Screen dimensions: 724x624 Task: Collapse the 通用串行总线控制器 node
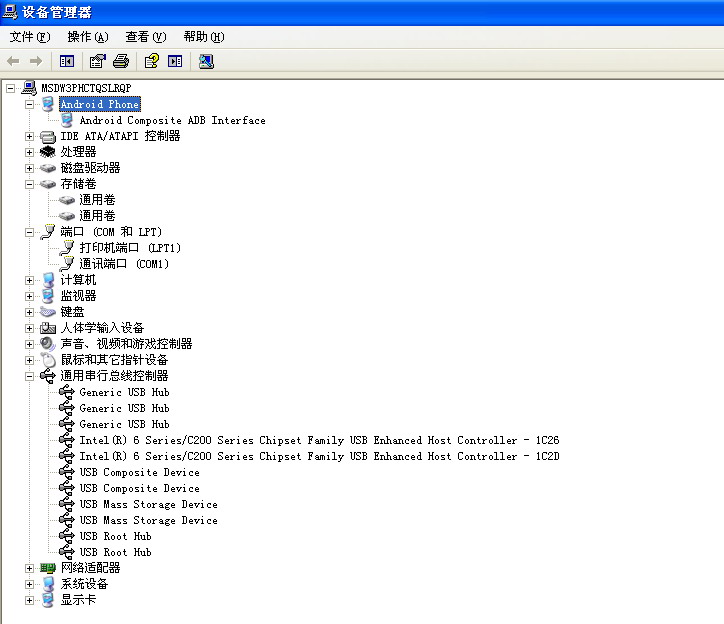[x=29, y=376]
